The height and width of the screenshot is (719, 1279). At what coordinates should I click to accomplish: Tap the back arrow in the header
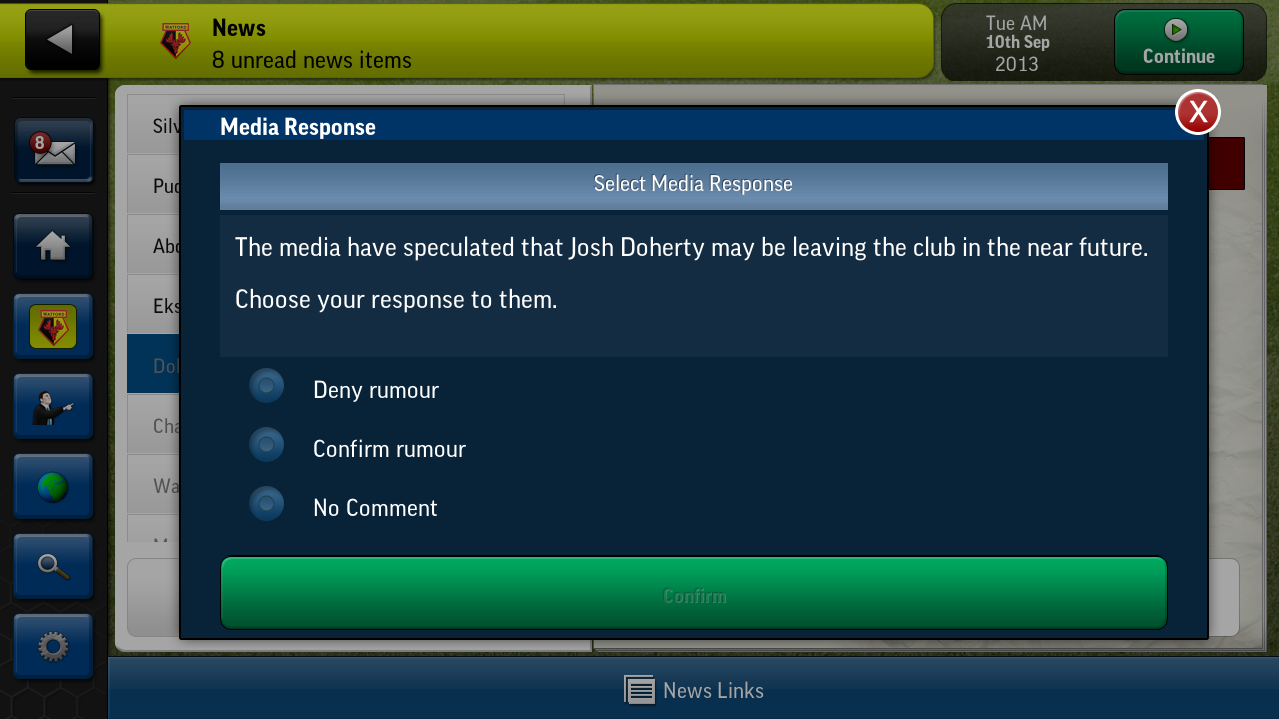[x=62, y=40]
